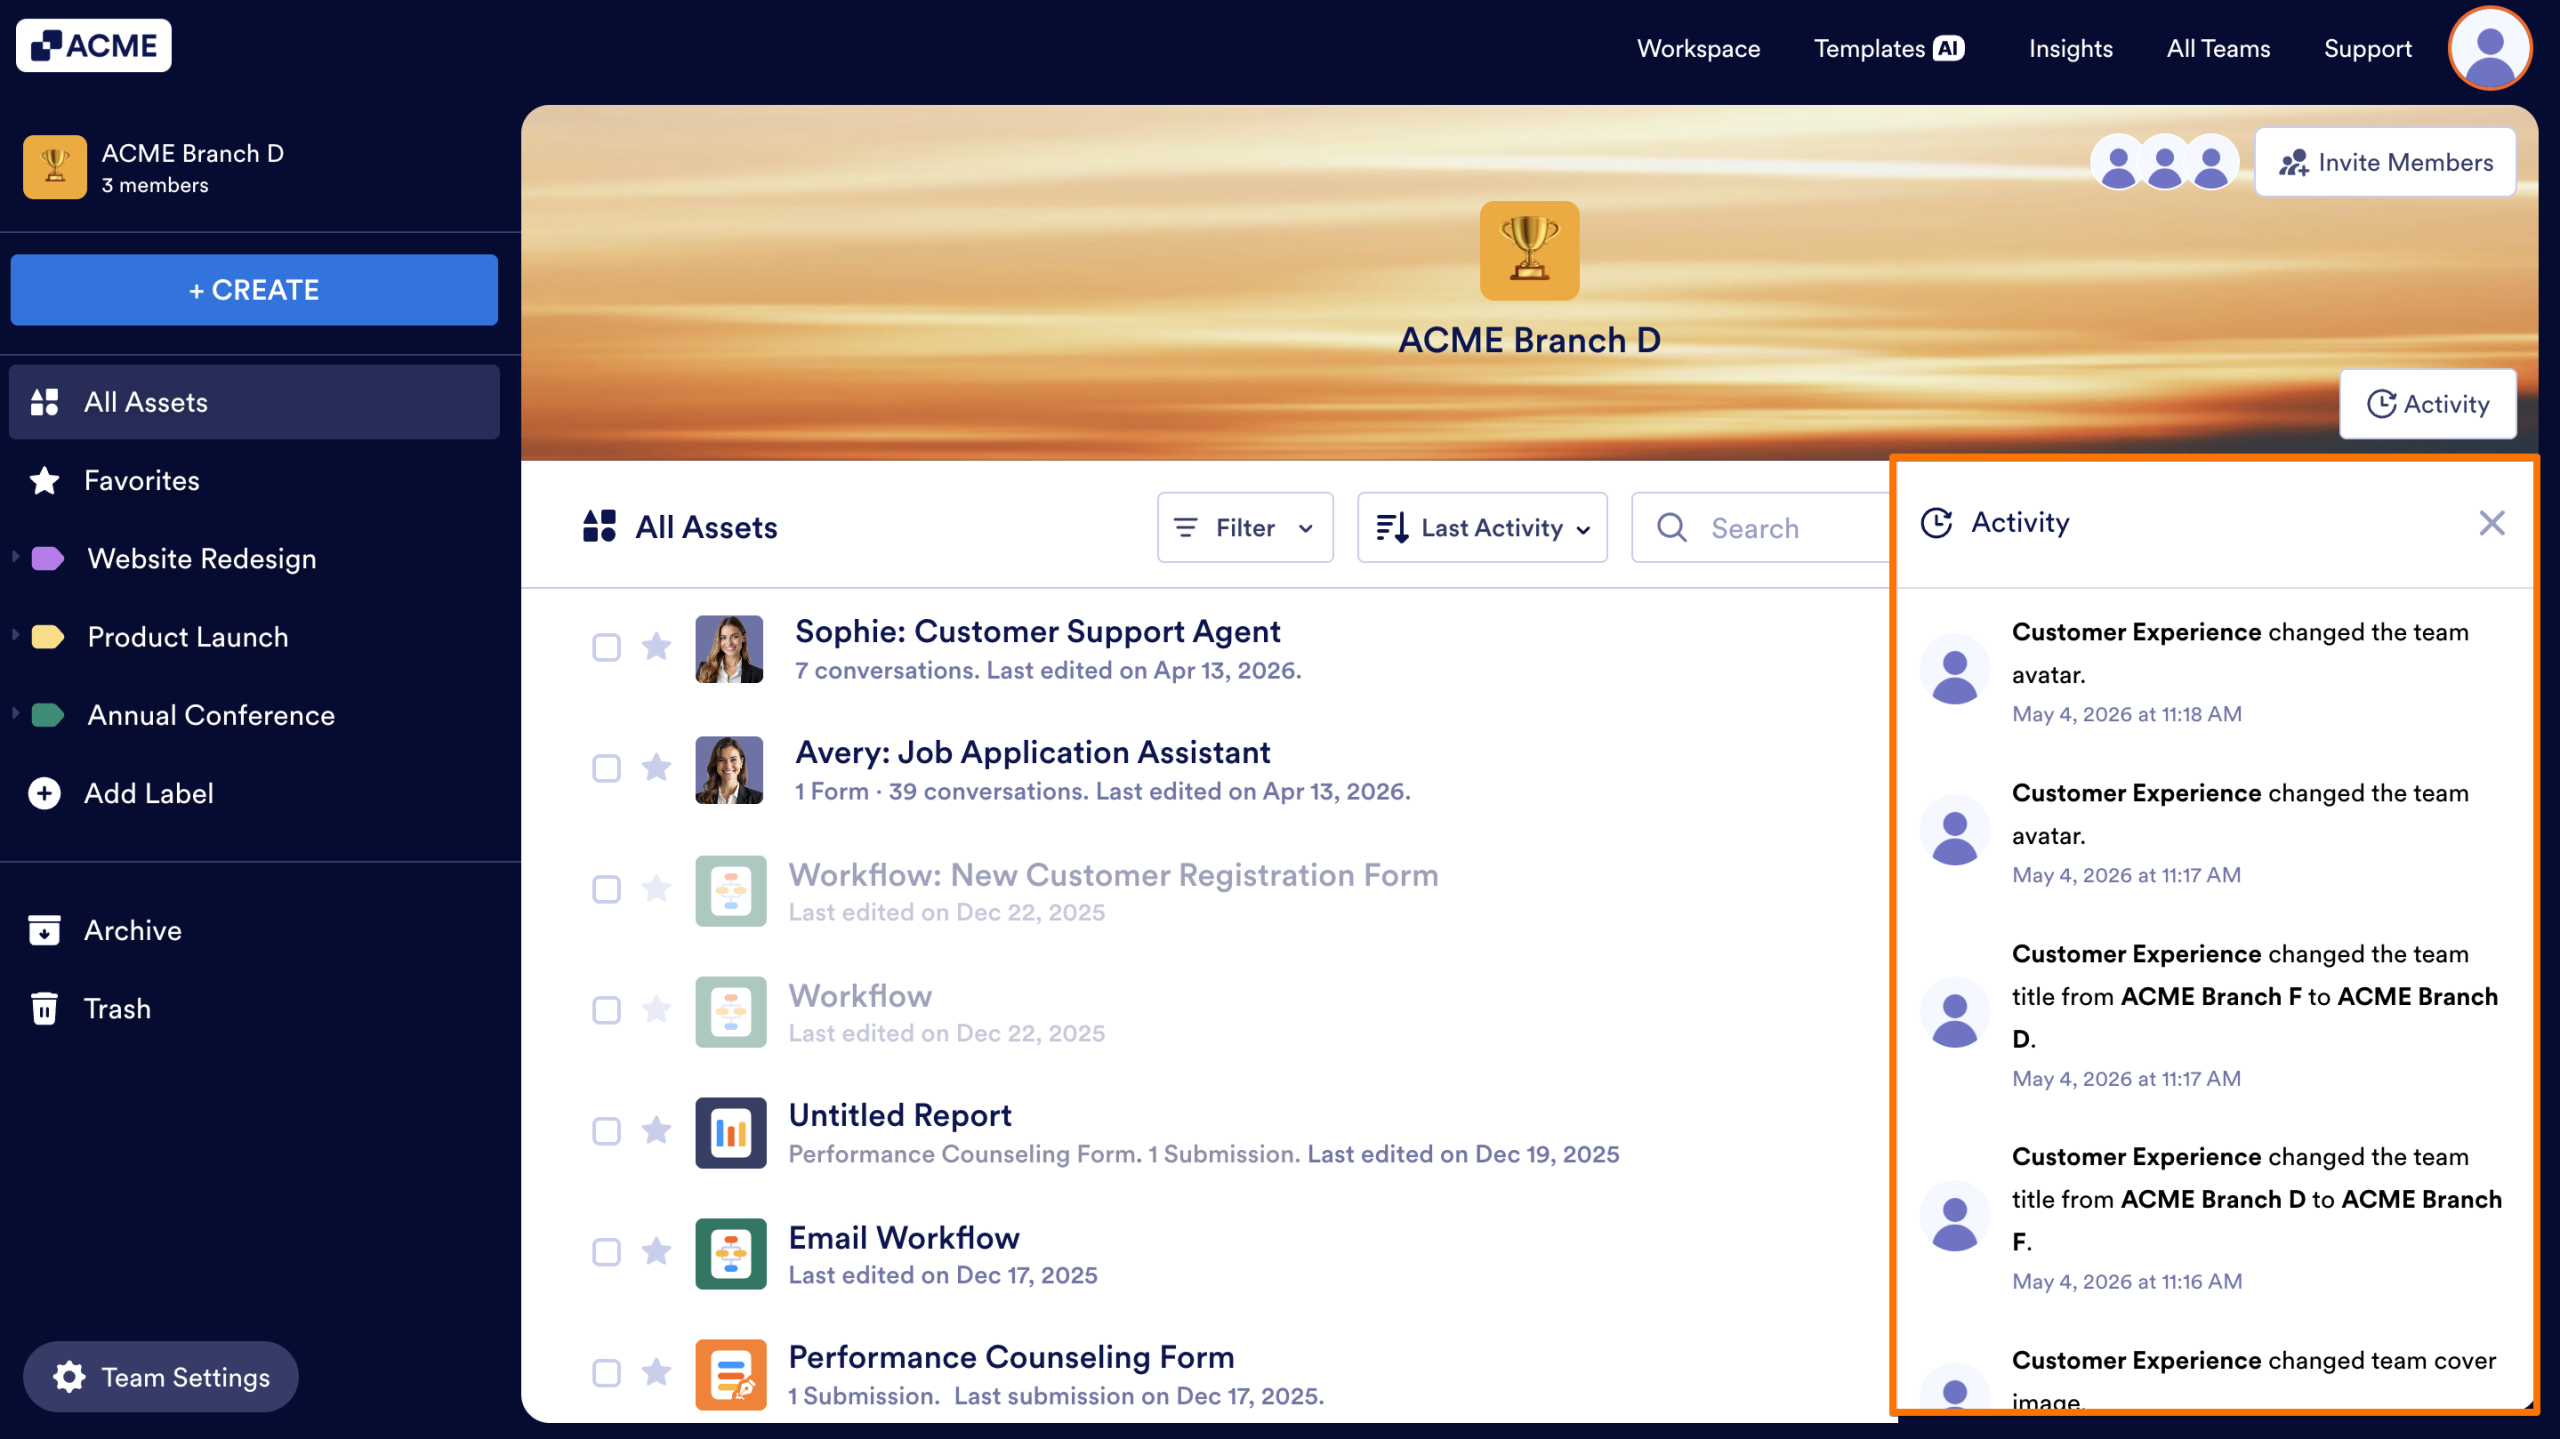This screenshot has width=2560, height=1439.
Task: Expand the Product Launch label
Action: [x=15, y=634]
